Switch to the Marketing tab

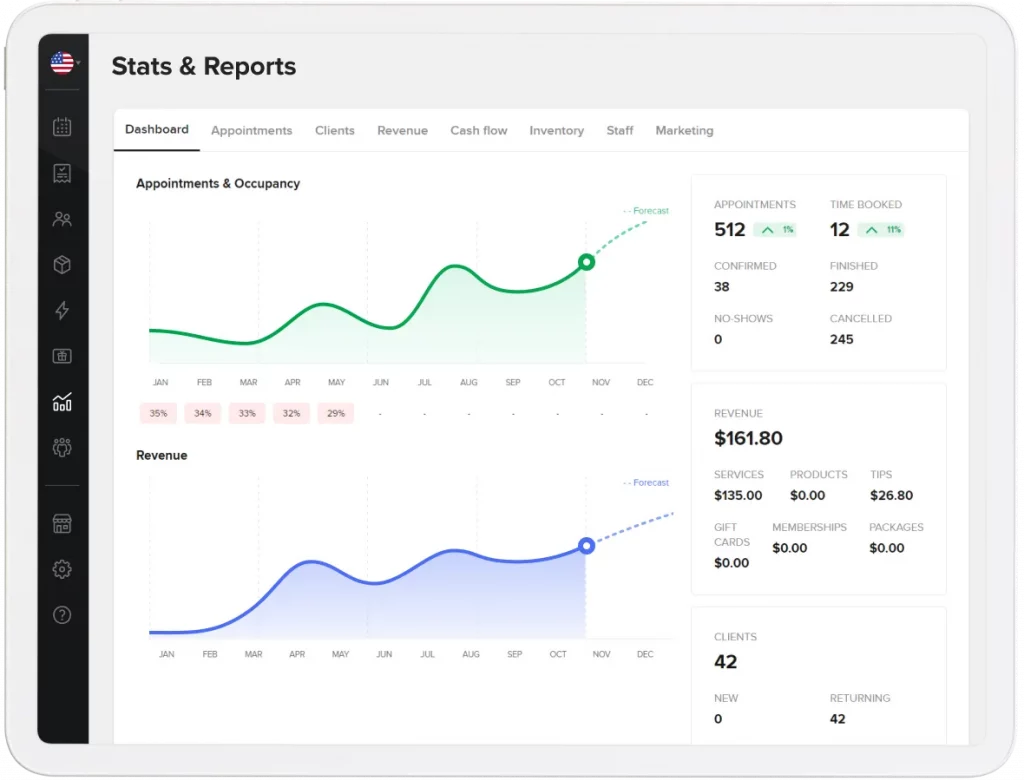click(684, 130)
